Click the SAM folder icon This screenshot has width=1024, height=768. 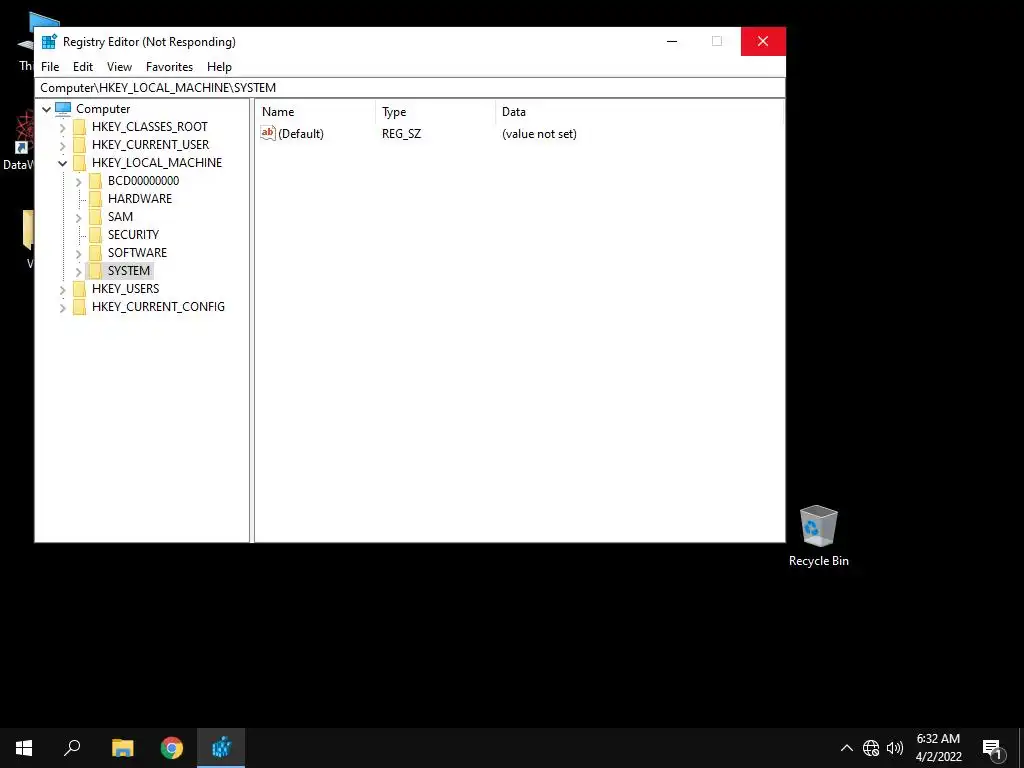point(95,217)
